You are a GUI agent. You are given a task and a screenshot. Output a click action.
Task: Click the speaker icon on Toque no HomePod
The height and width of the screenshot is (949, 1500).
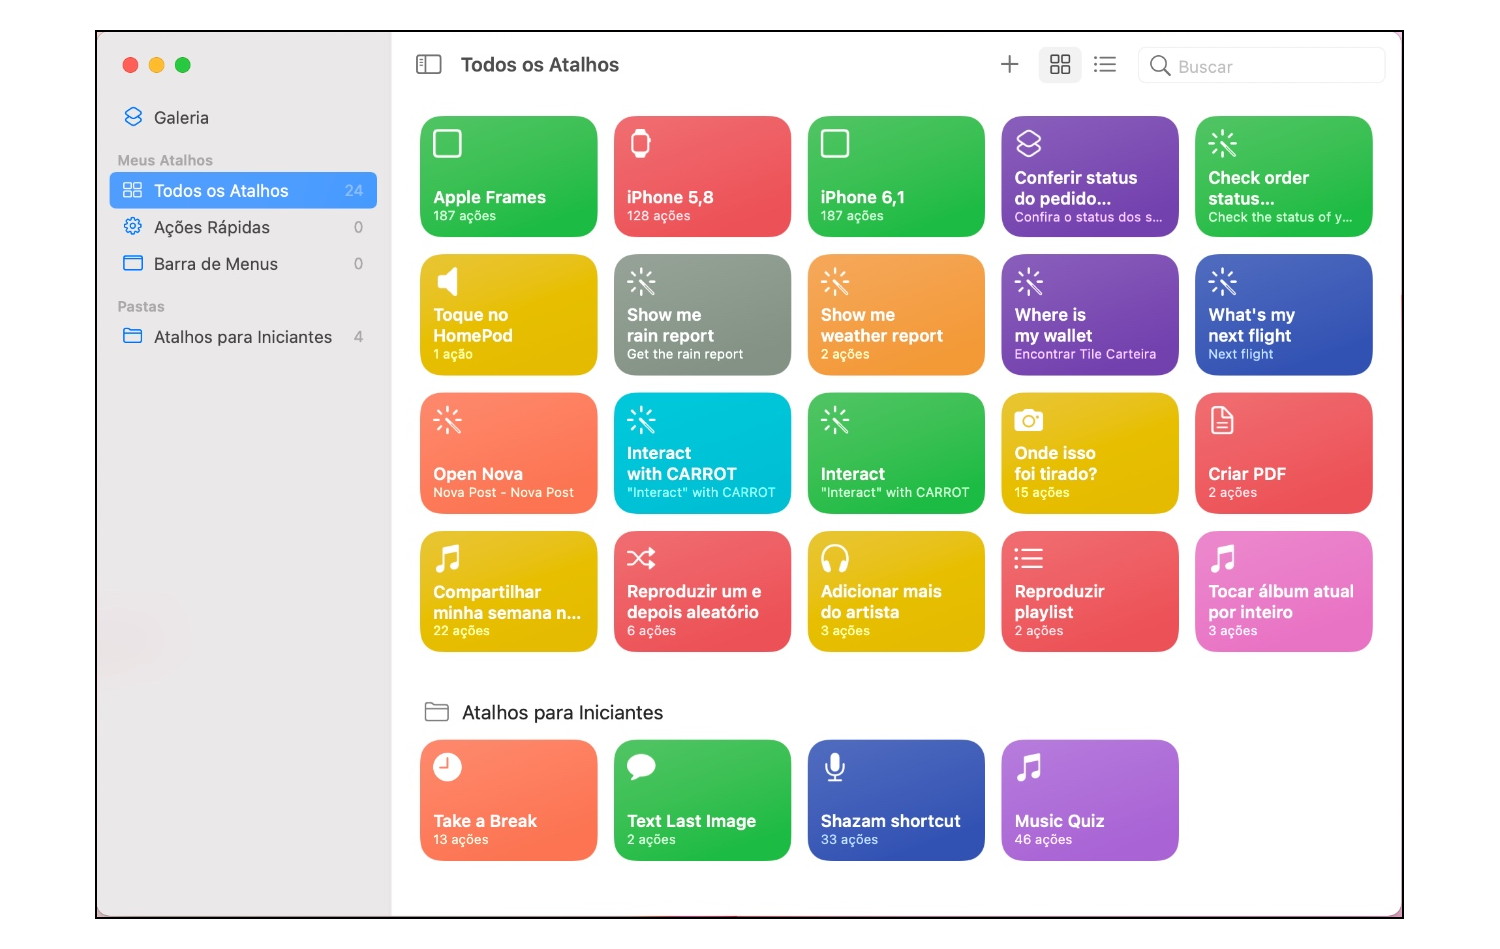448,282
